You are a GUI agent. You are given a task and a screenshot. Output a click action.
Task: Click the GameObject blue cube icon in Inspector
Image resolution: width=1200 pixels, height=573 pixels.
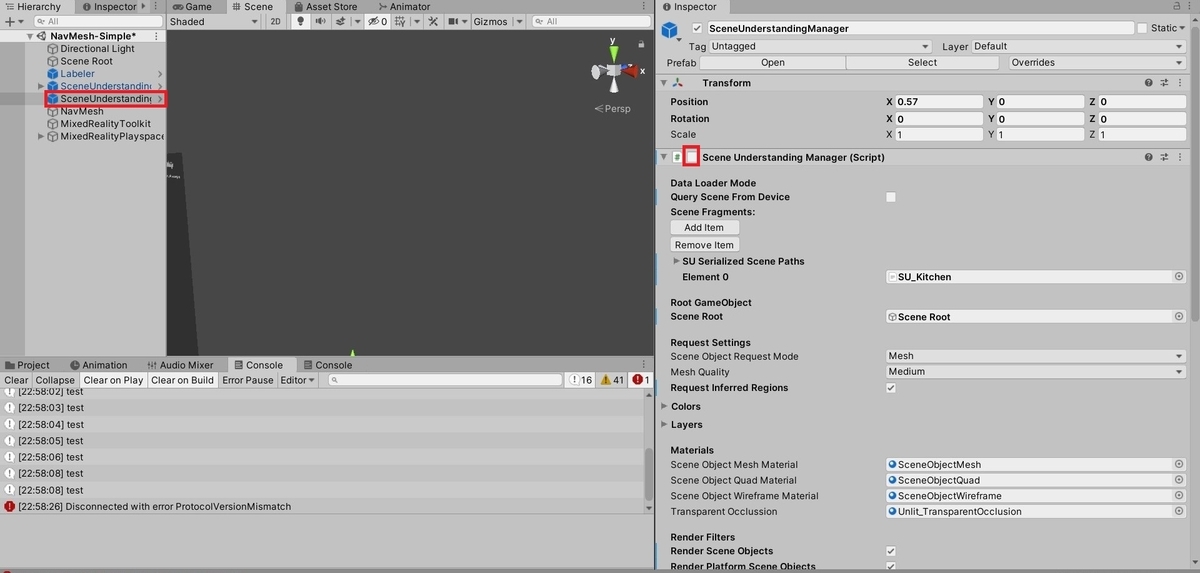pyautogui.click(x=671, y=30)
